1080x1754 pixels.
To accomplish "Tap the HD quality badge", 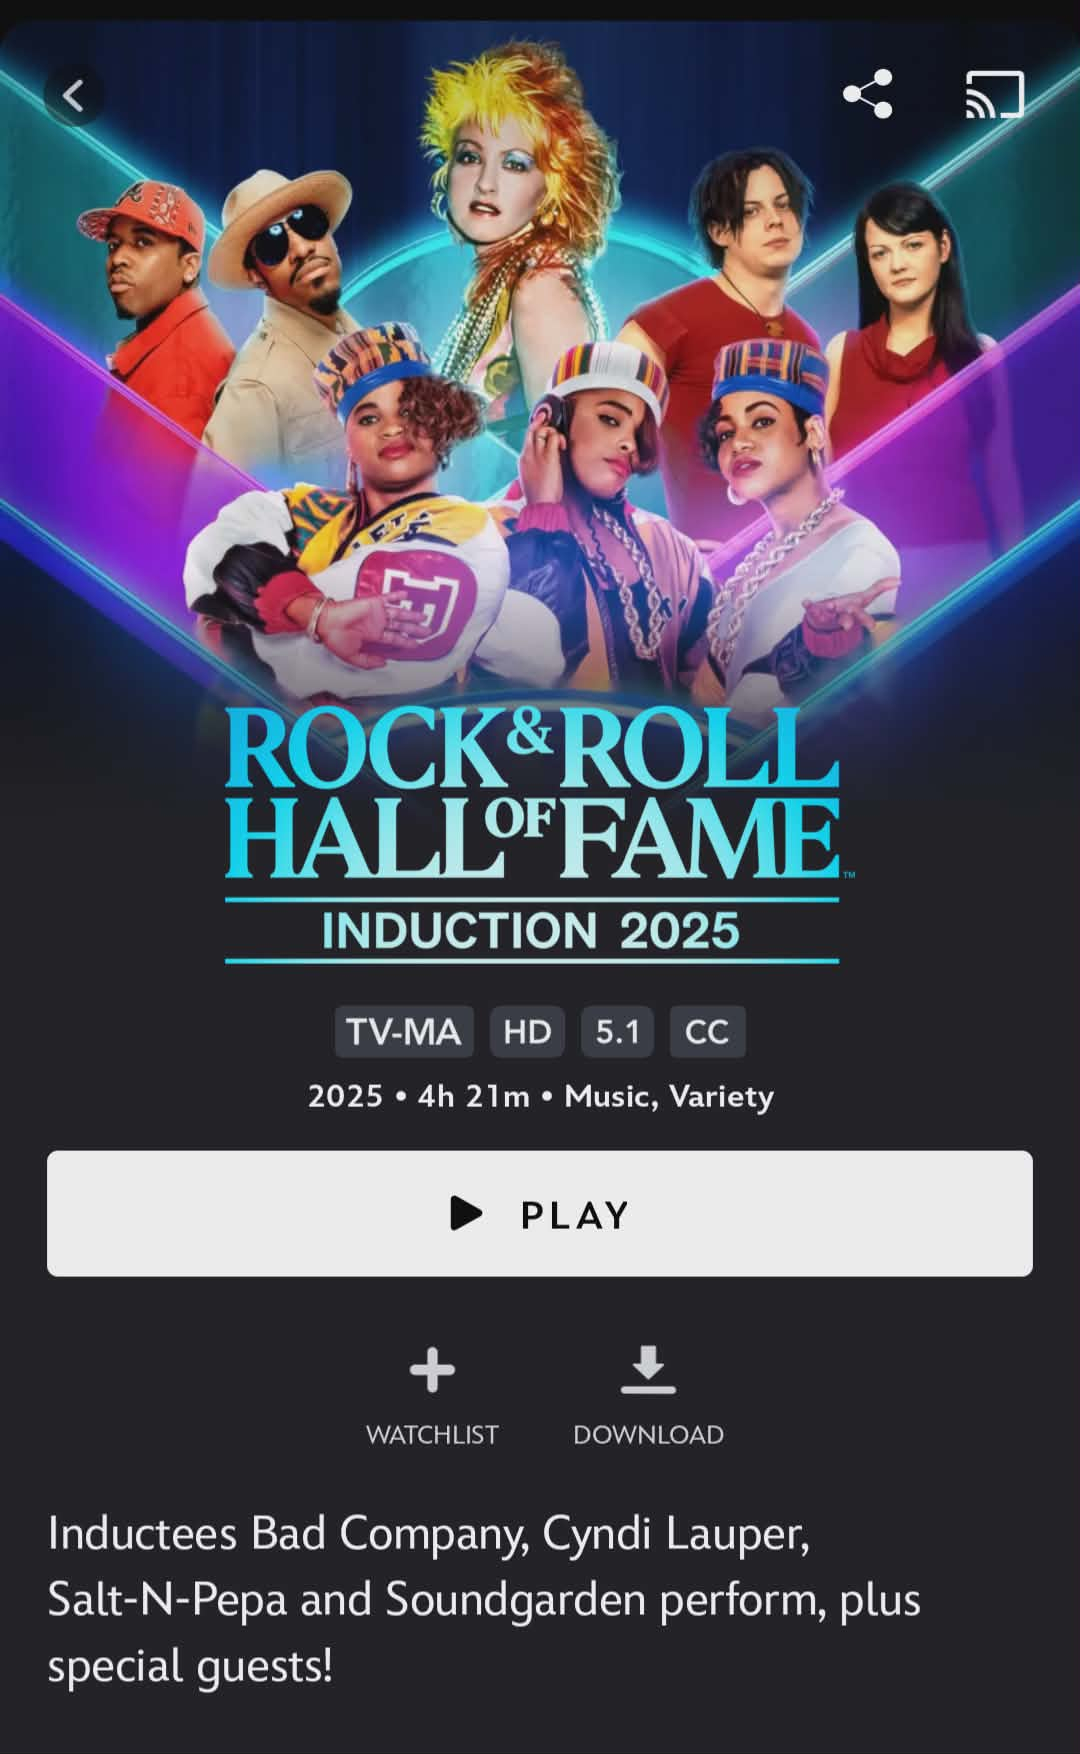I will pyautogui.click(x=527, y=1031).
